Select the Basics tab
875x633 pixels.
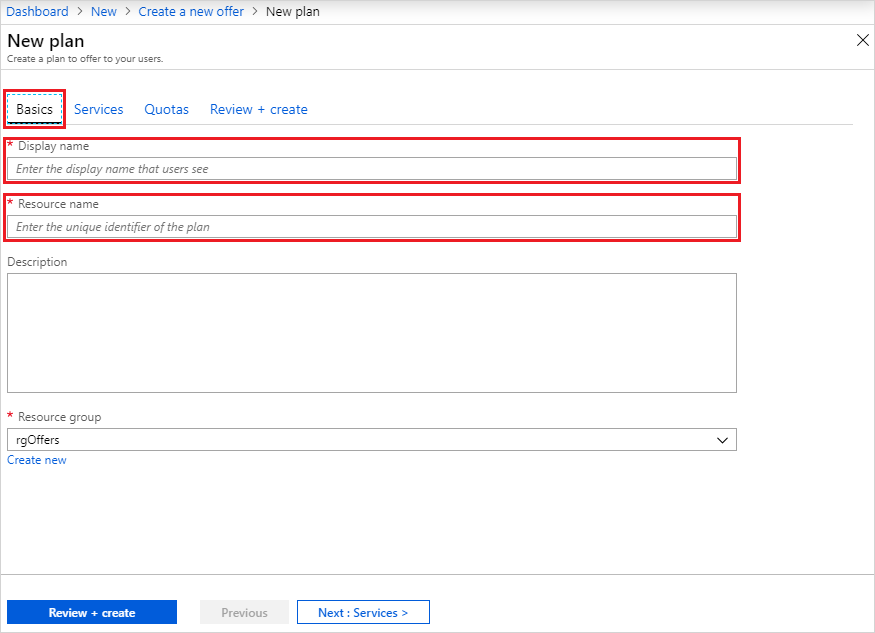point(33,109)
